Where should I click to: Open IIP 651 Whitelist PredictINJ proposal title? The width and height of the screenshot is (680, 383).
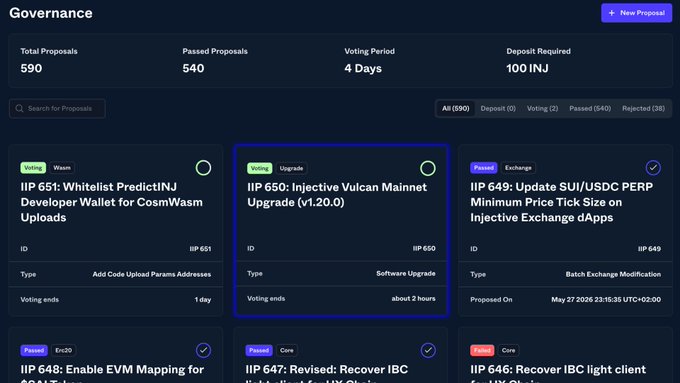click(x=111, y=202)
